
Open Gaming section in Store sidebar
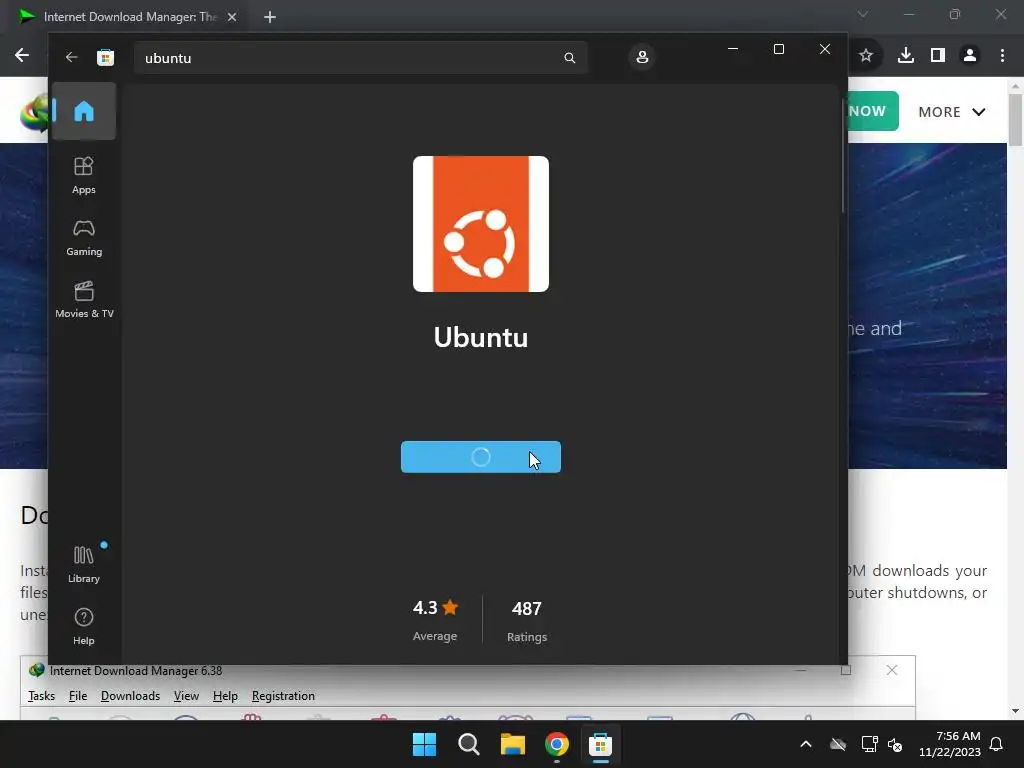coord(84,238)
